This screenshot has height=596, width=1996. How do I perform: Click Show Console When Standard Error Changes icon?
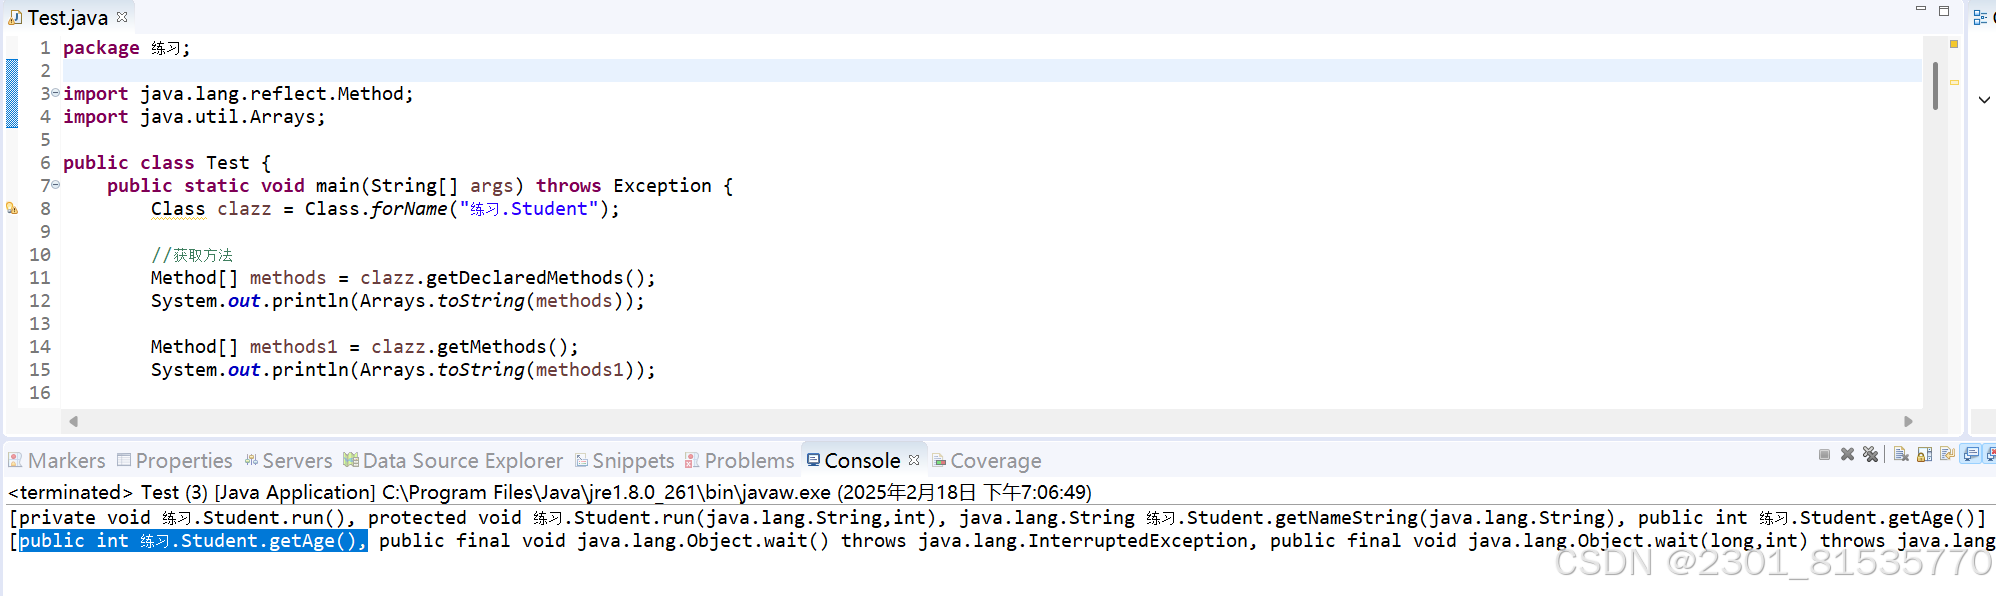pos(1992,455)
